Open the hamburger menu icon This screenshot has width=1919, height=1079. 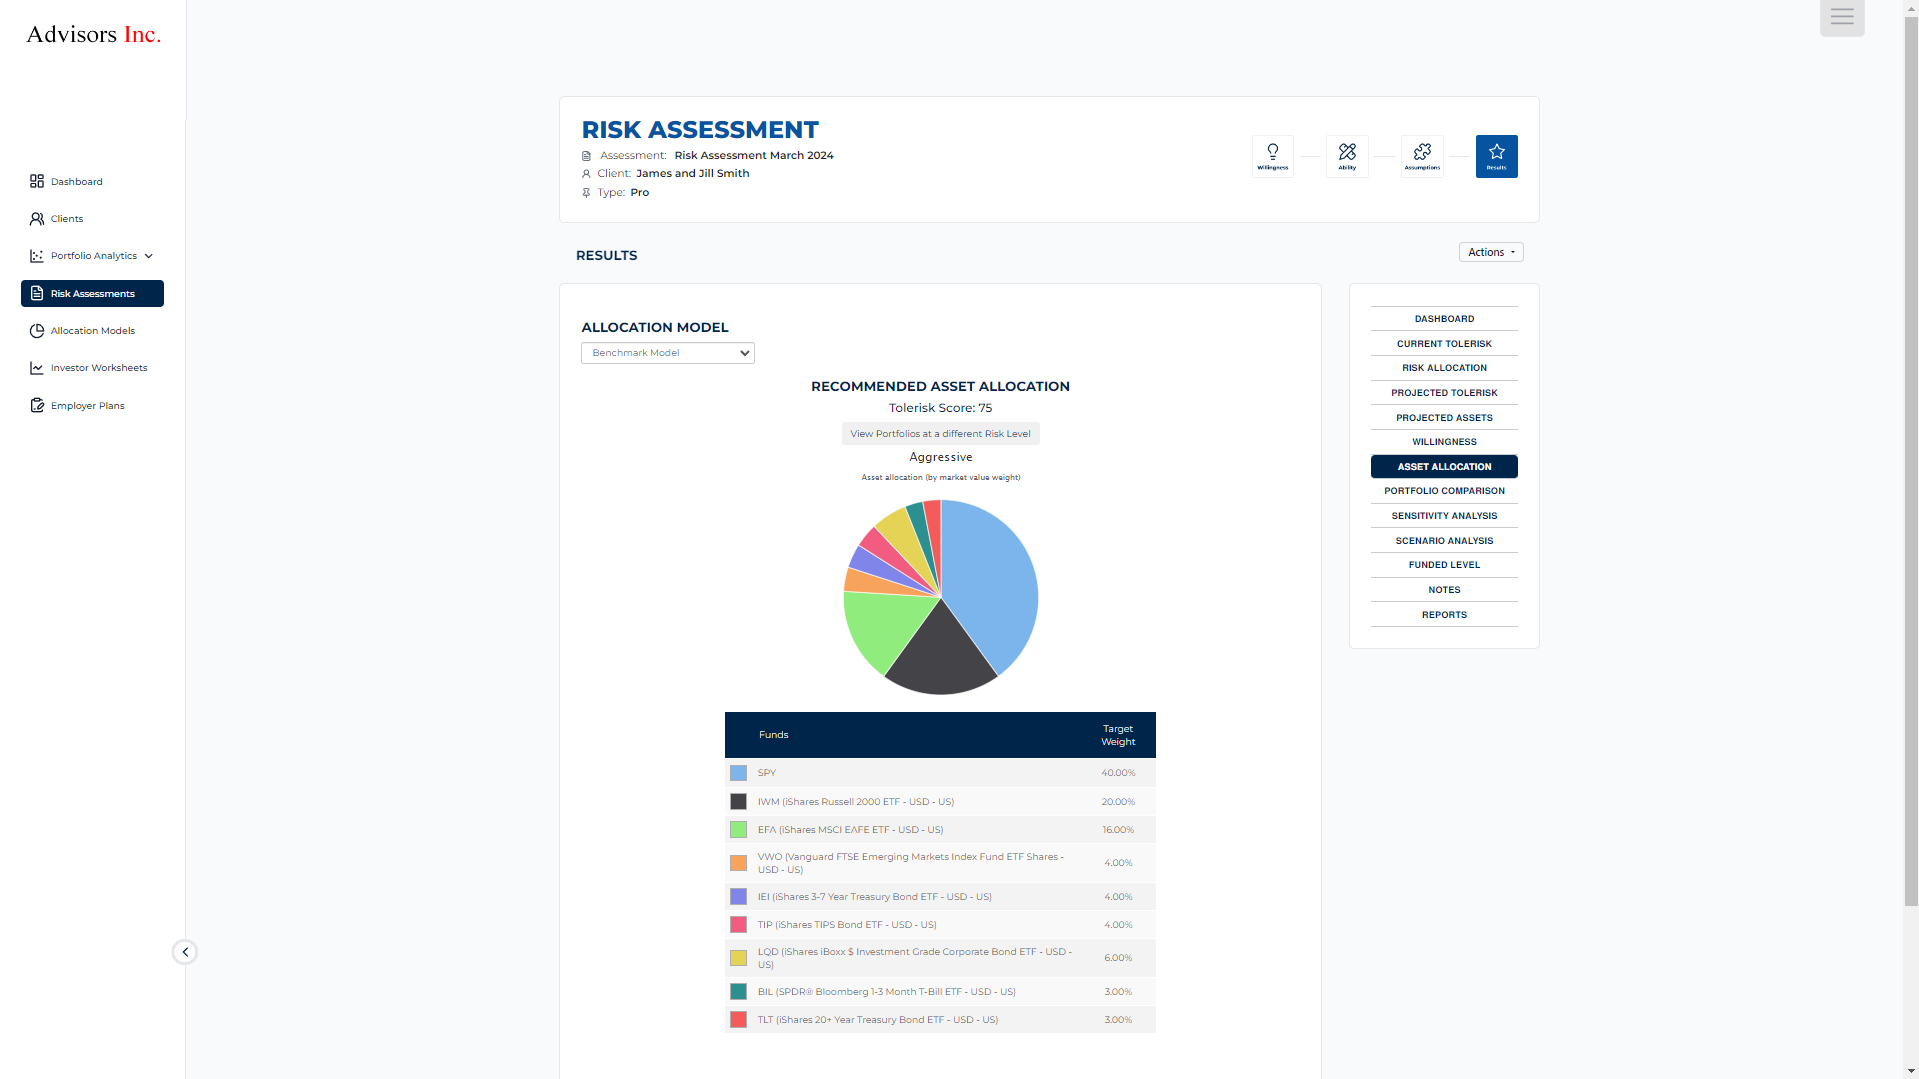coord(1842,17)
